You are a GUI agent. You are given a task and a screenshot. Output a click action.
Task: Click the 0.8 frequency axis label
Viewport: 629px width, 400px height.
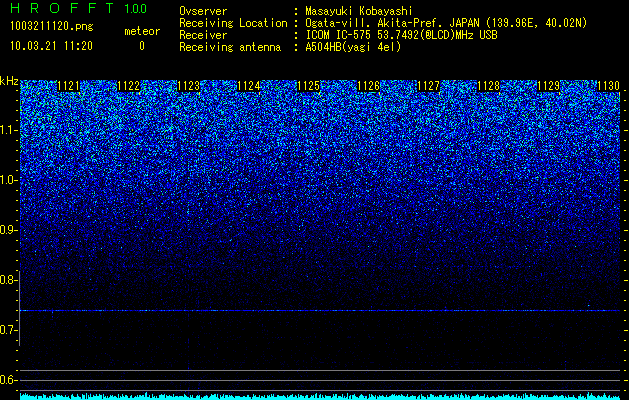click(8, 280)
